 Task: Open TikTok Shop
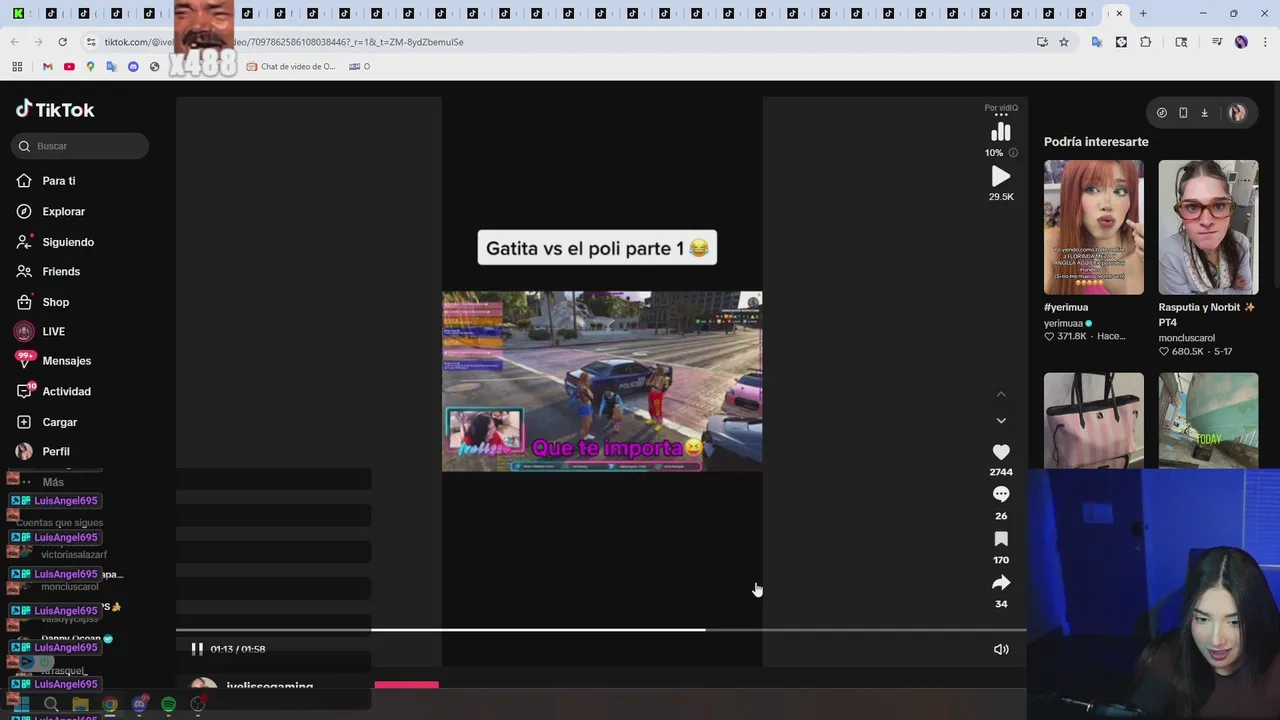coord(43,302)
